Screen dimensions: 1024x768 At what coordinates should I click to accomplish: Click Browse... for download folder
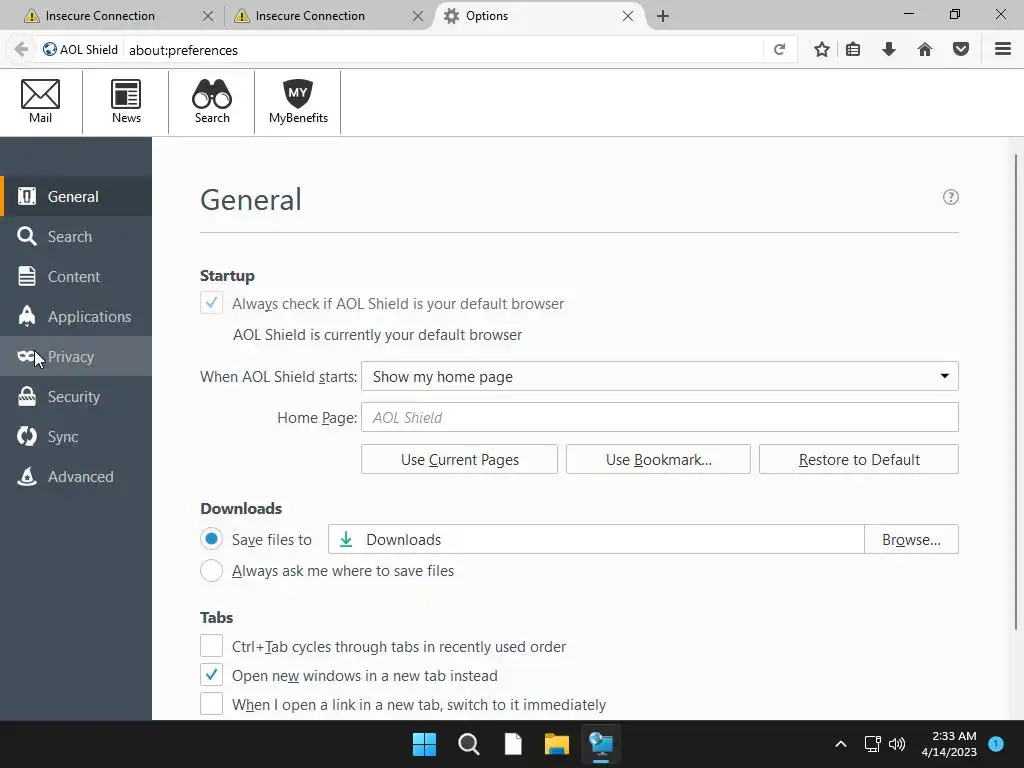point(911,539)
